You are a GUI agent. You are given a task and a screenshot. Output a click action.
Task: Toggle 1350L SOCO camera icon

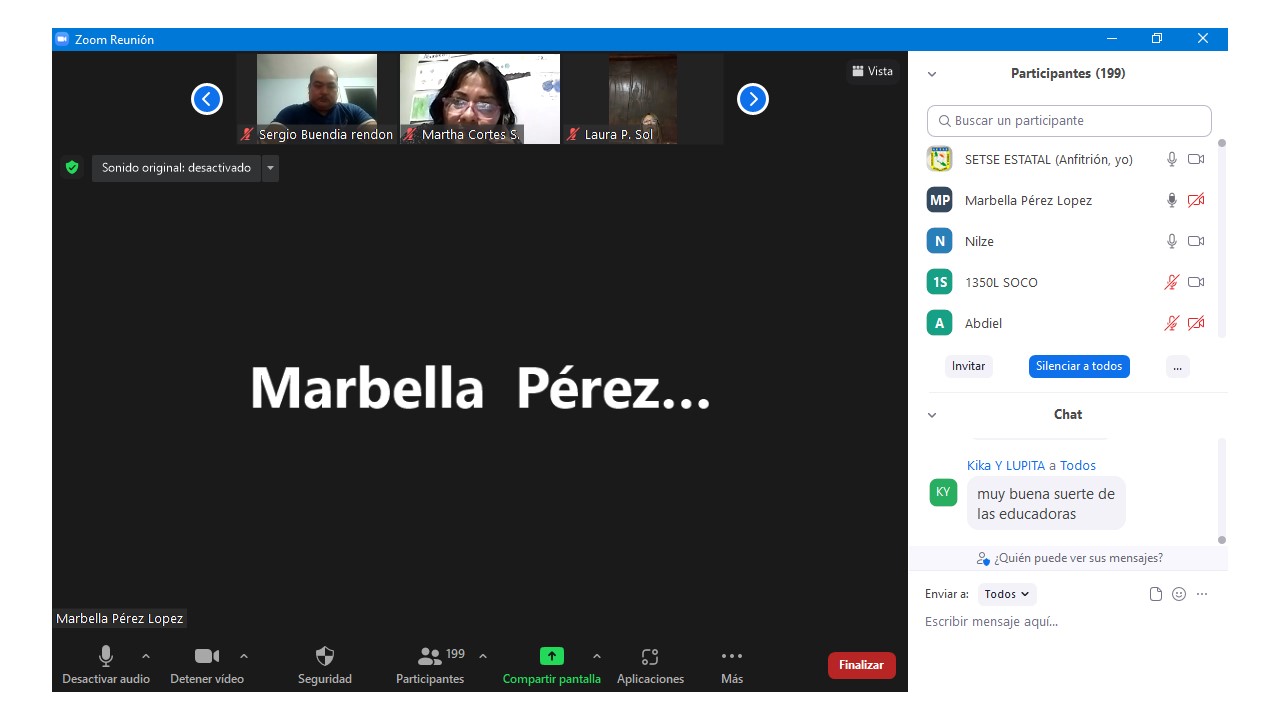(x=1196, y=282)
